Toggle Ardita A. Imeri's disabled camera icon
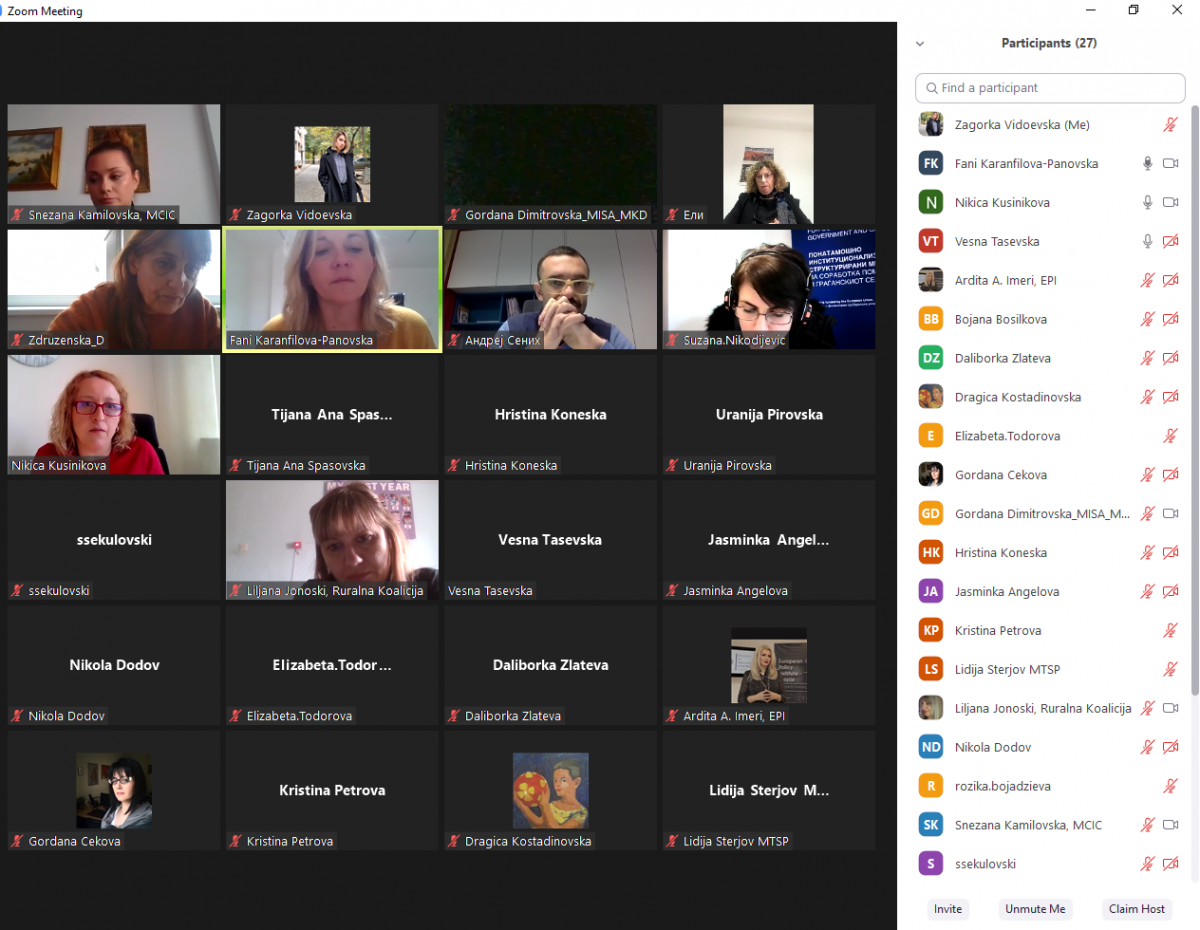The height and width of the screenshot is (930, 1200). pyautogui.click(x=1170, y=281)
